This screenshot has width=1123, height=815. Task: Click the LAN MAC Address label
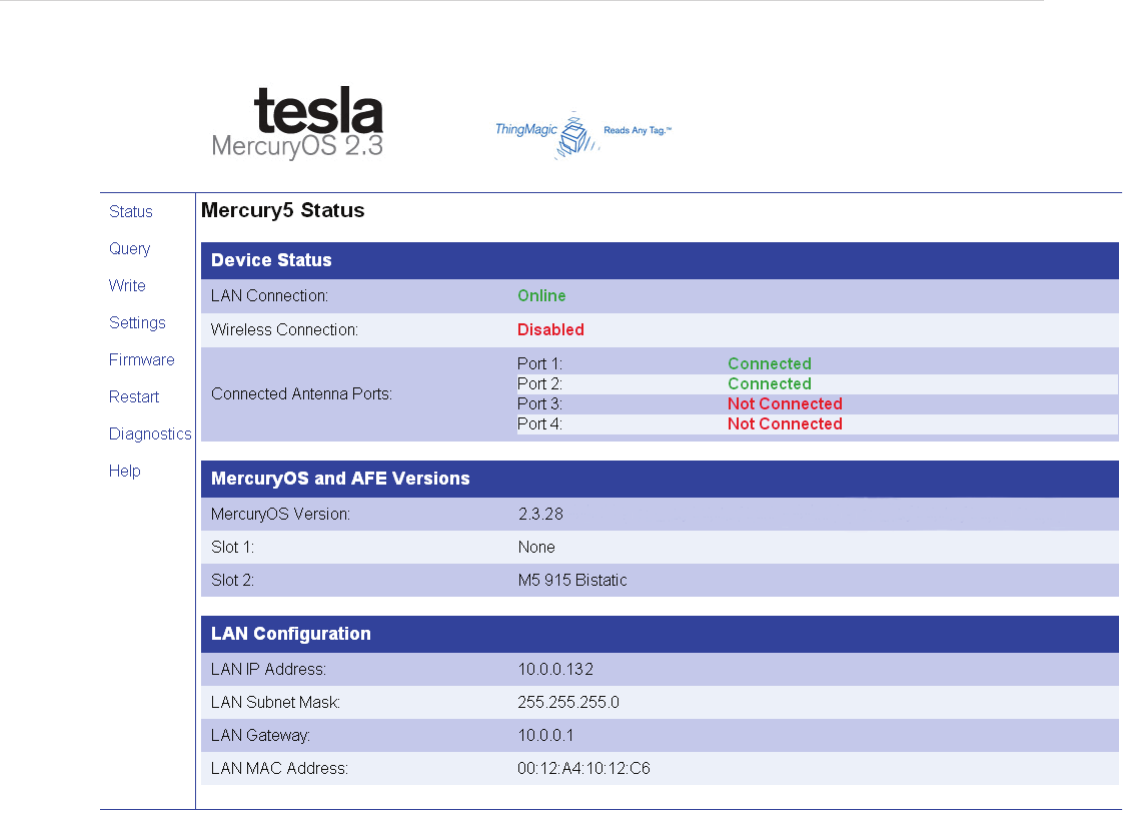click(x=279, y=768)
